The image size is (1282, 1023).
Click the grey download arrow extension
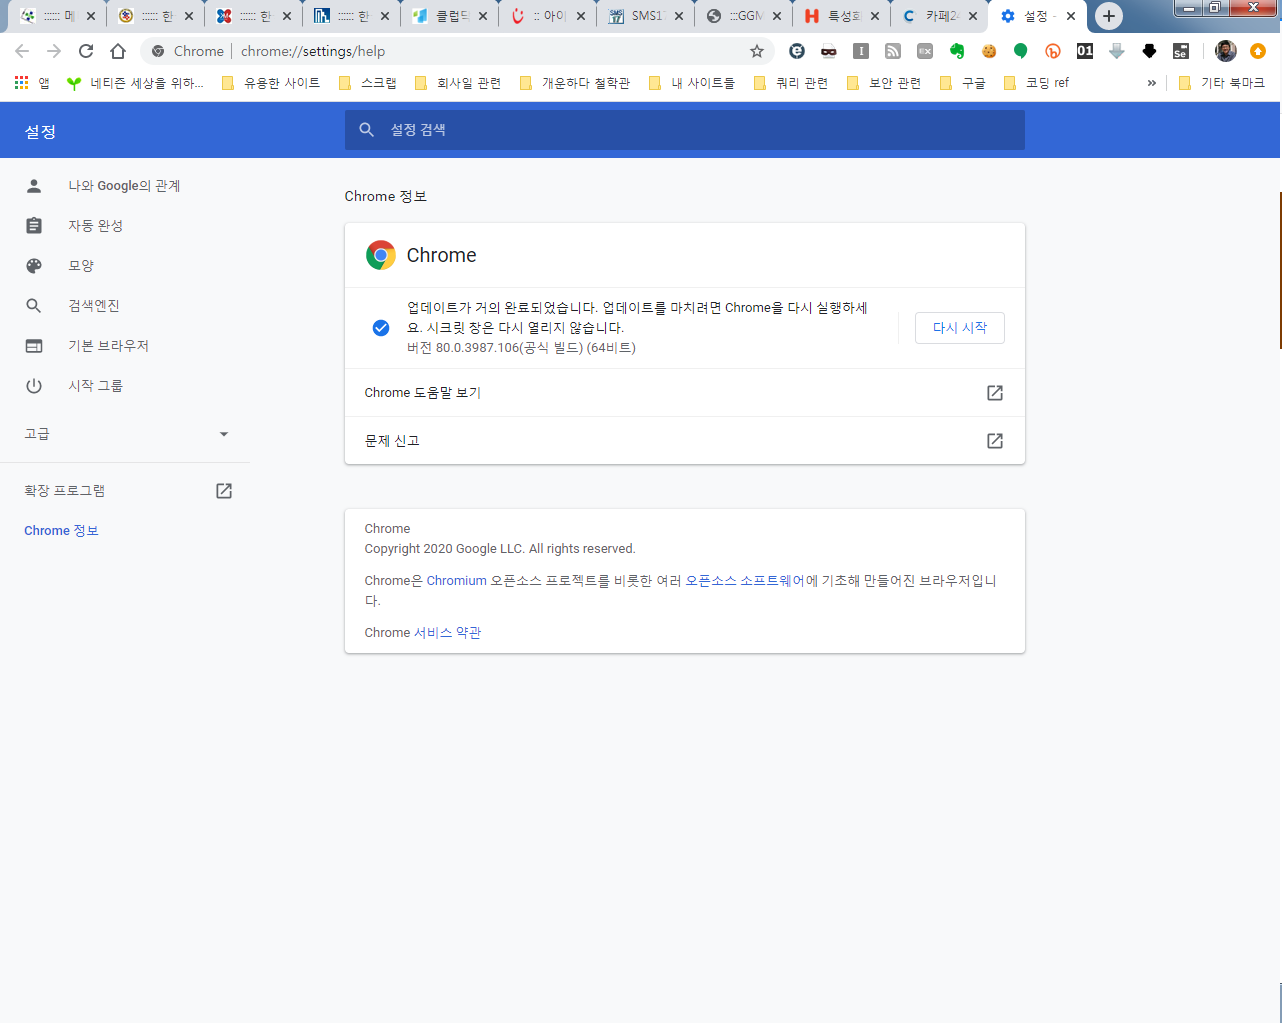pos(1117,51)
